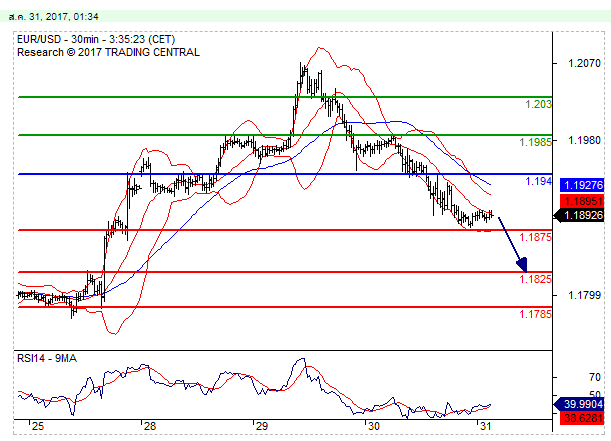Click the green resistance label 1.203
Viewport: 611px width, 441px height.
pos(538,104)
